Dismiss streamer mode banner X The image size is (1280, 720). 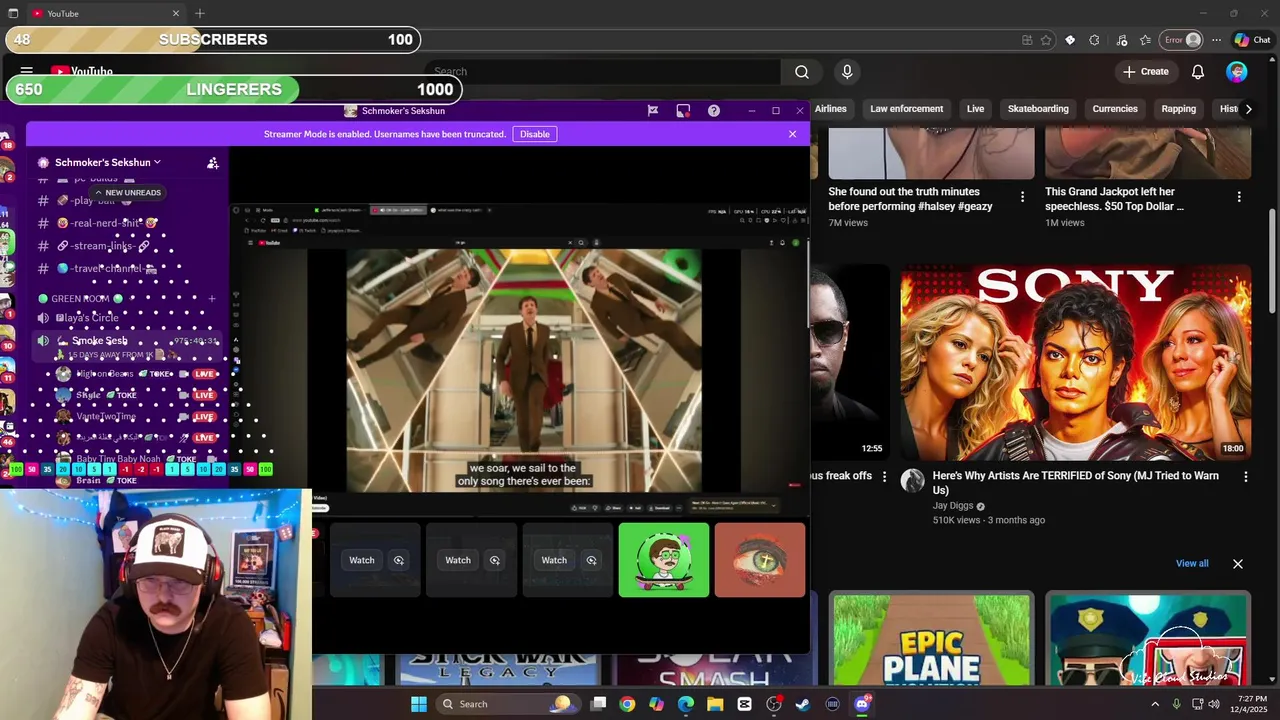tap(792, 134)
